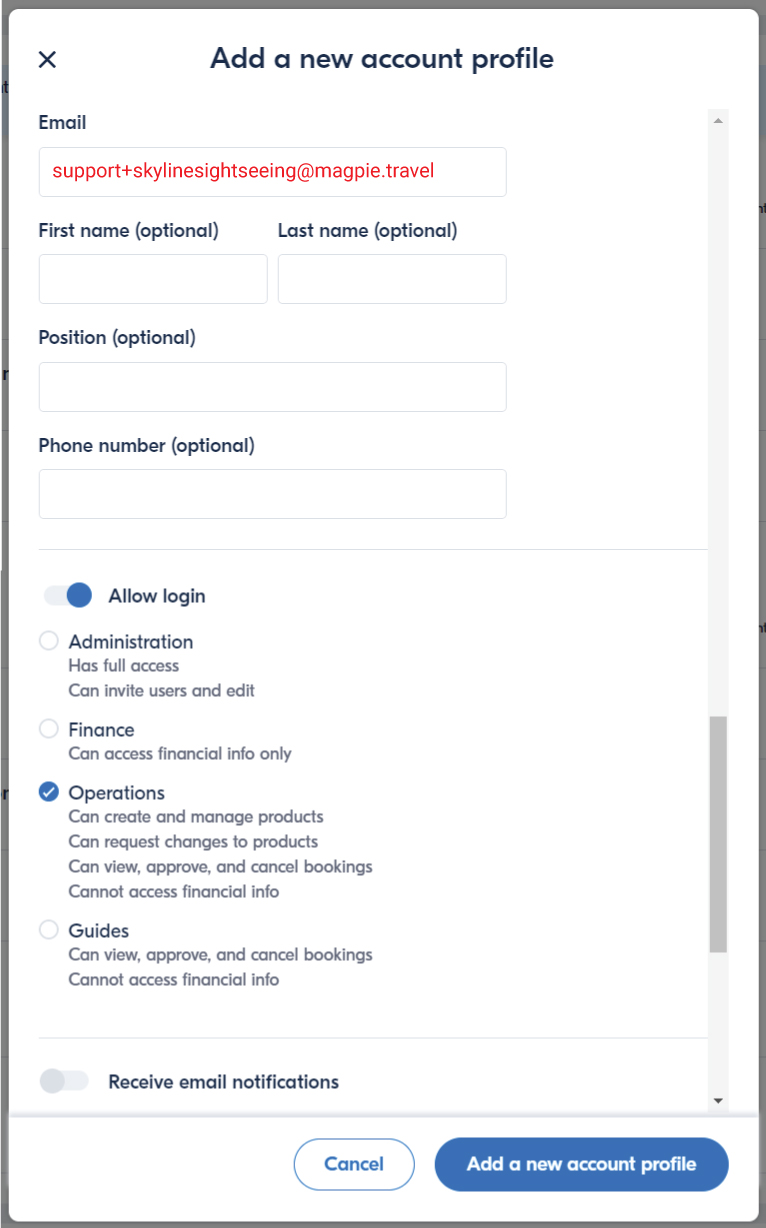Disable the Allow login toggle
This screenshot has height=1228, width=766.
pos(67,596)
